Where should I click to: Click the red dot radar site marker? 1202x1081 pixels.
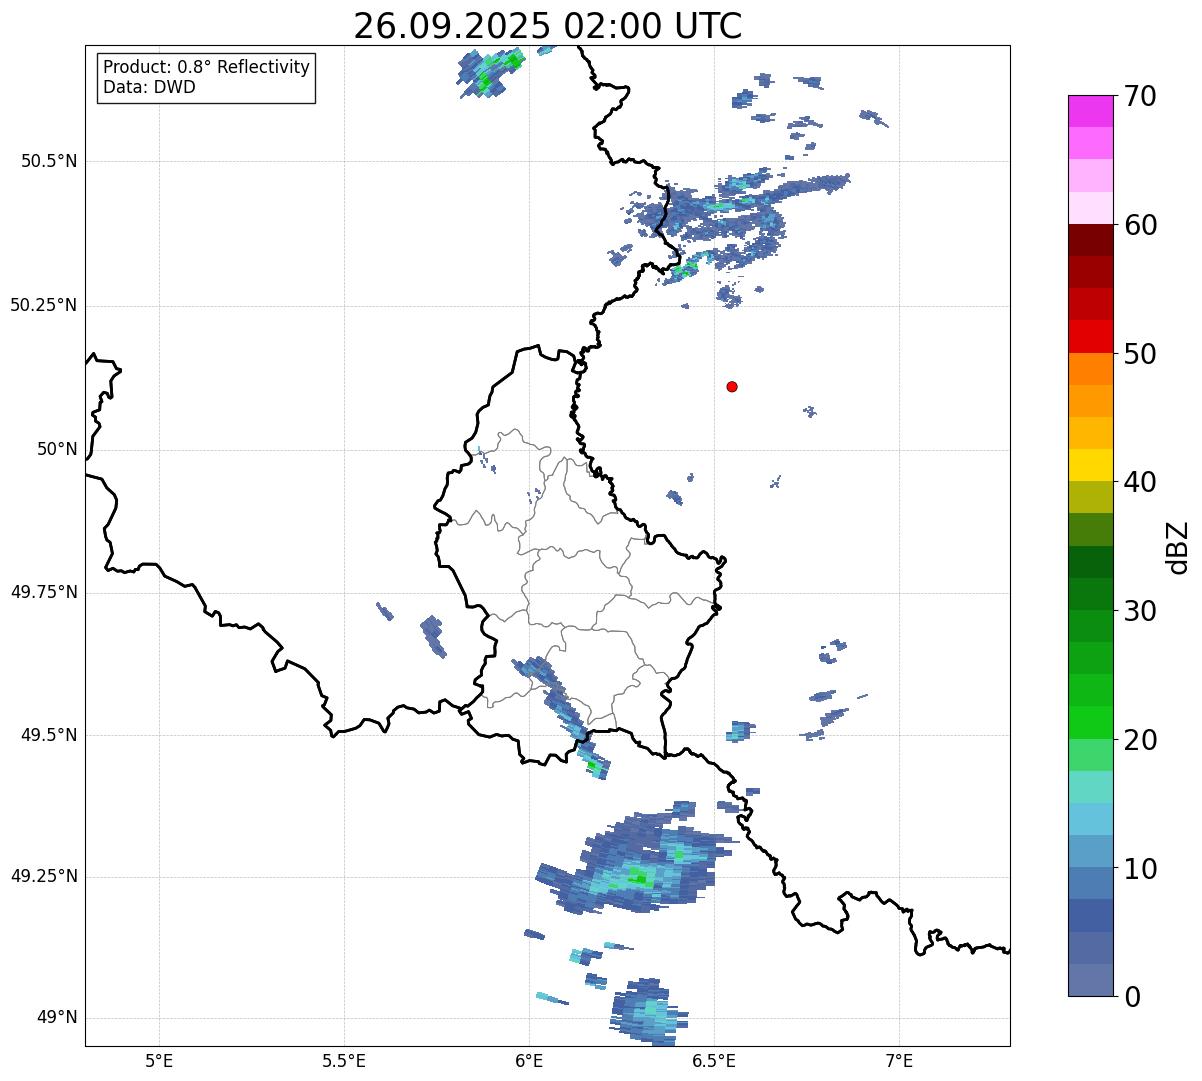click(x=732, y=386)
